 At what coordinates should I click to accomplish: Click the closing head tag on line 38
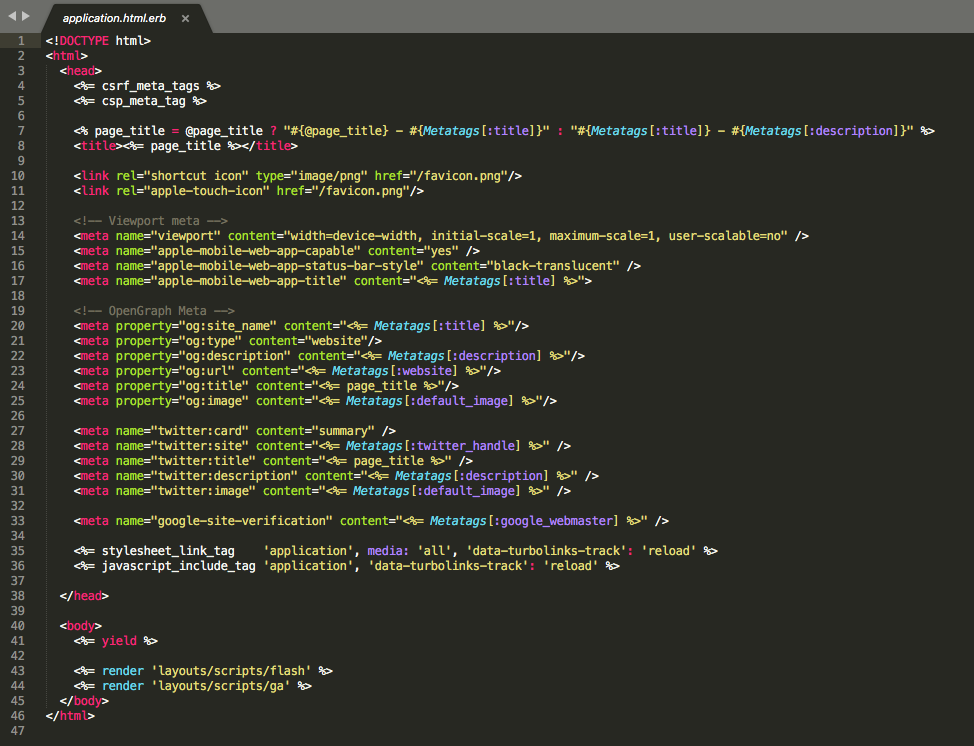(84, 596)
